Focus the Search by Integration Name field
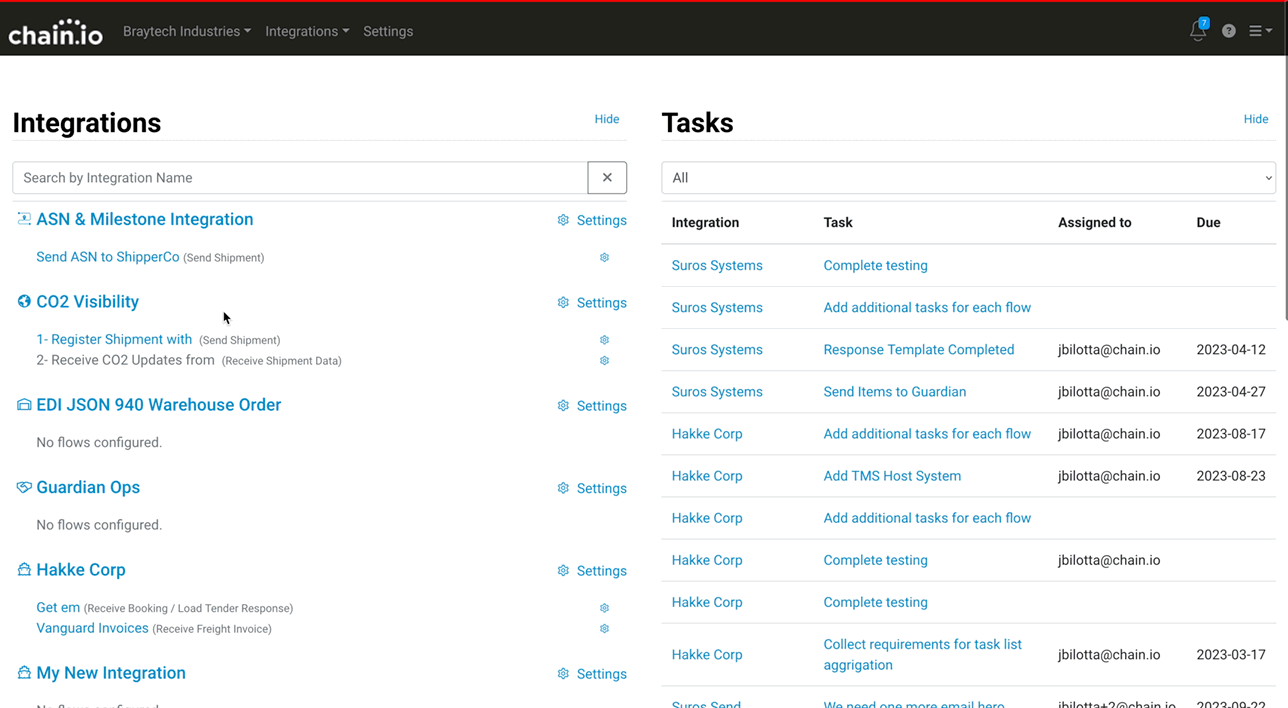The height and width of the screenshot is (708, 1288). tap(300, 178)
